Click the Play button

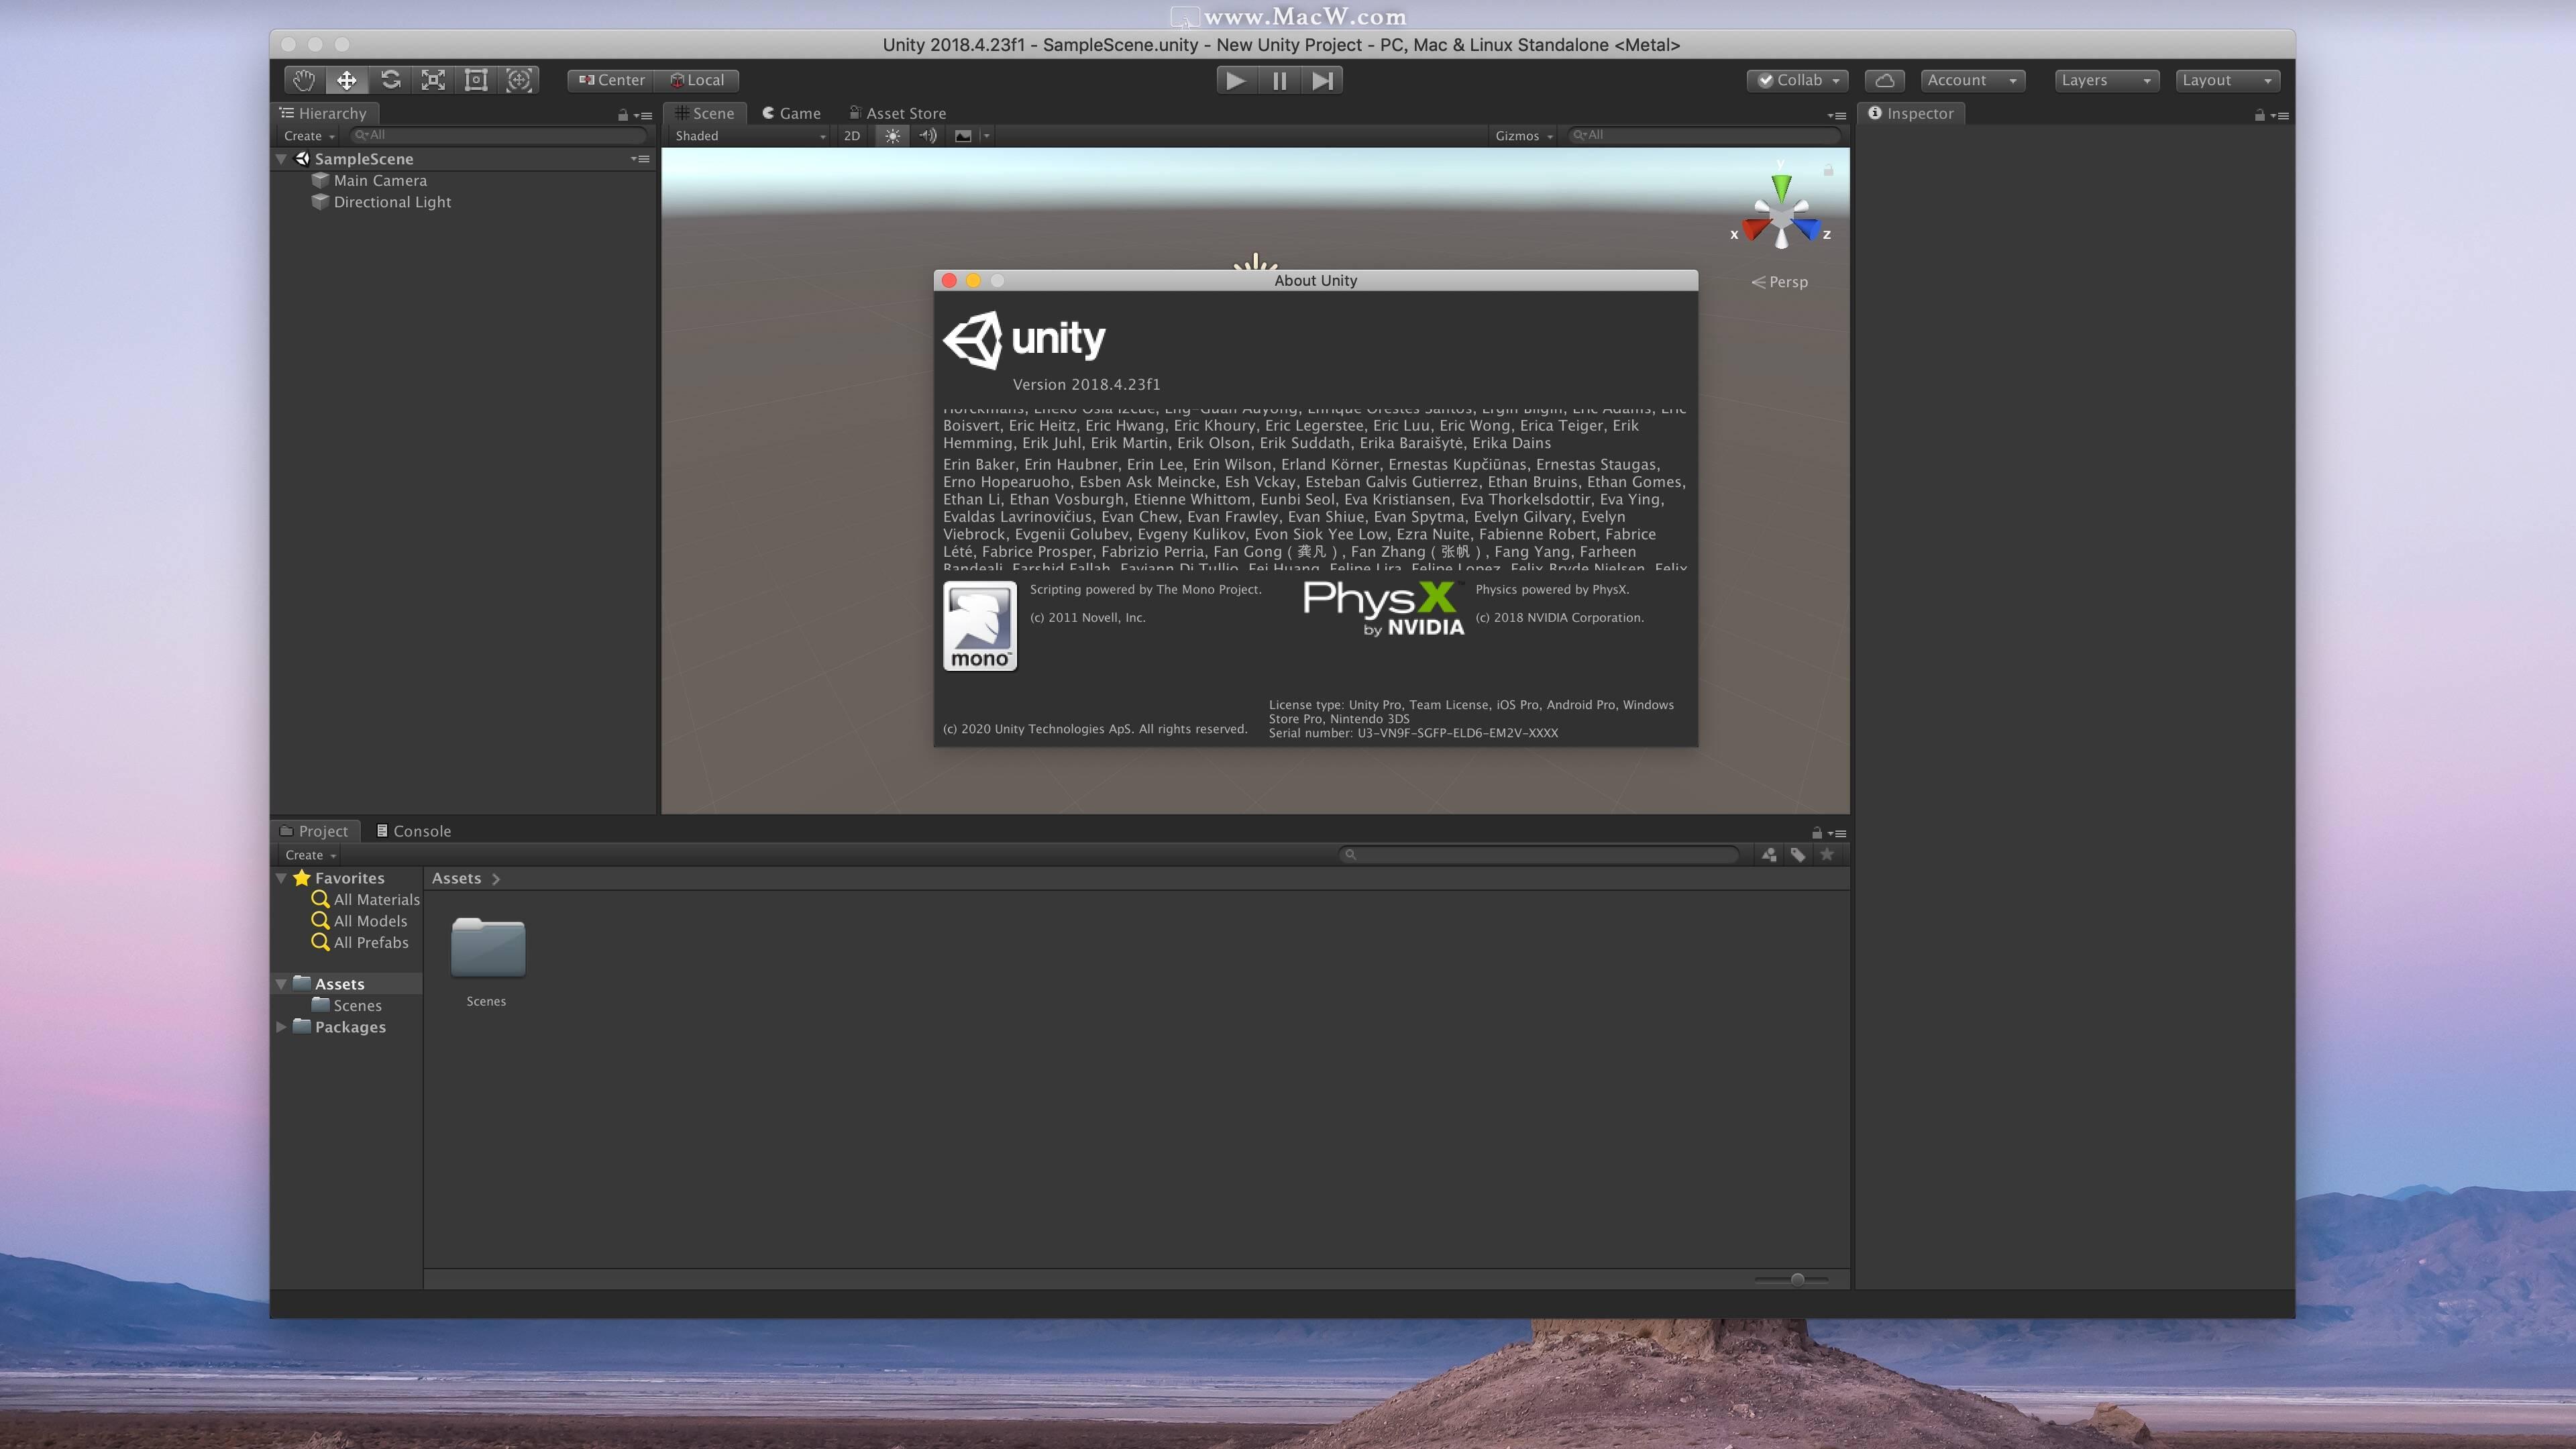(1235, 80)
